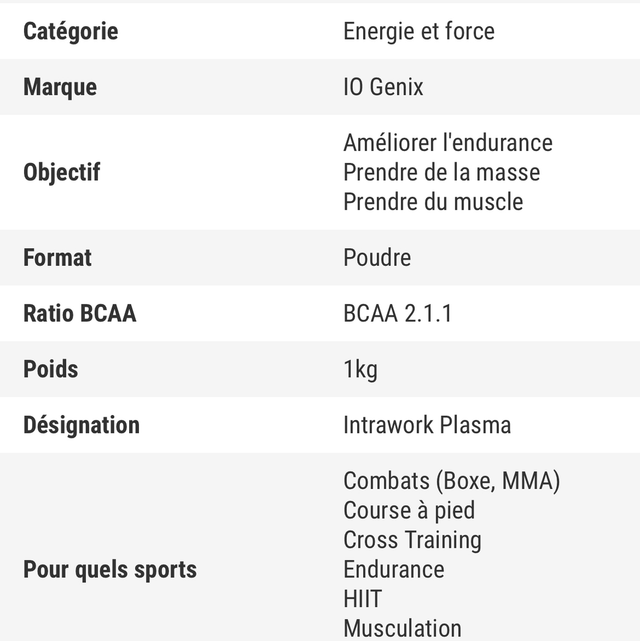Viewport: 640px width, 641px height.
Task: Select "Prendre de la masse" objective
Action: point(441,172)
